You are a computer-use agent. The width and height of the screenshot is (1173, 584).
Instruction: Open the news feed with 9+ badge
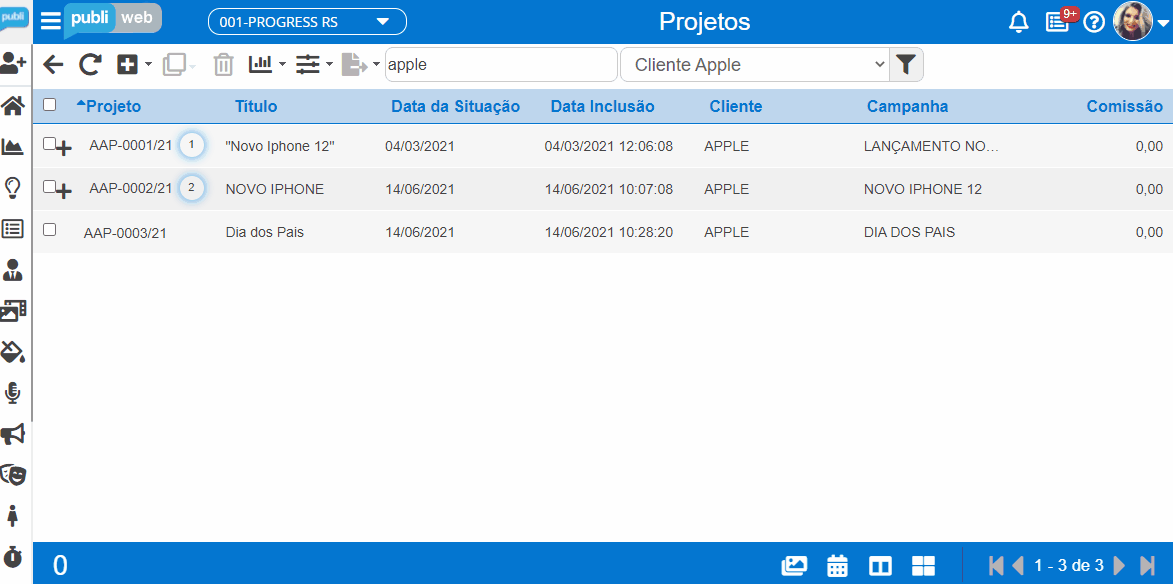[x=1057, y=22]
